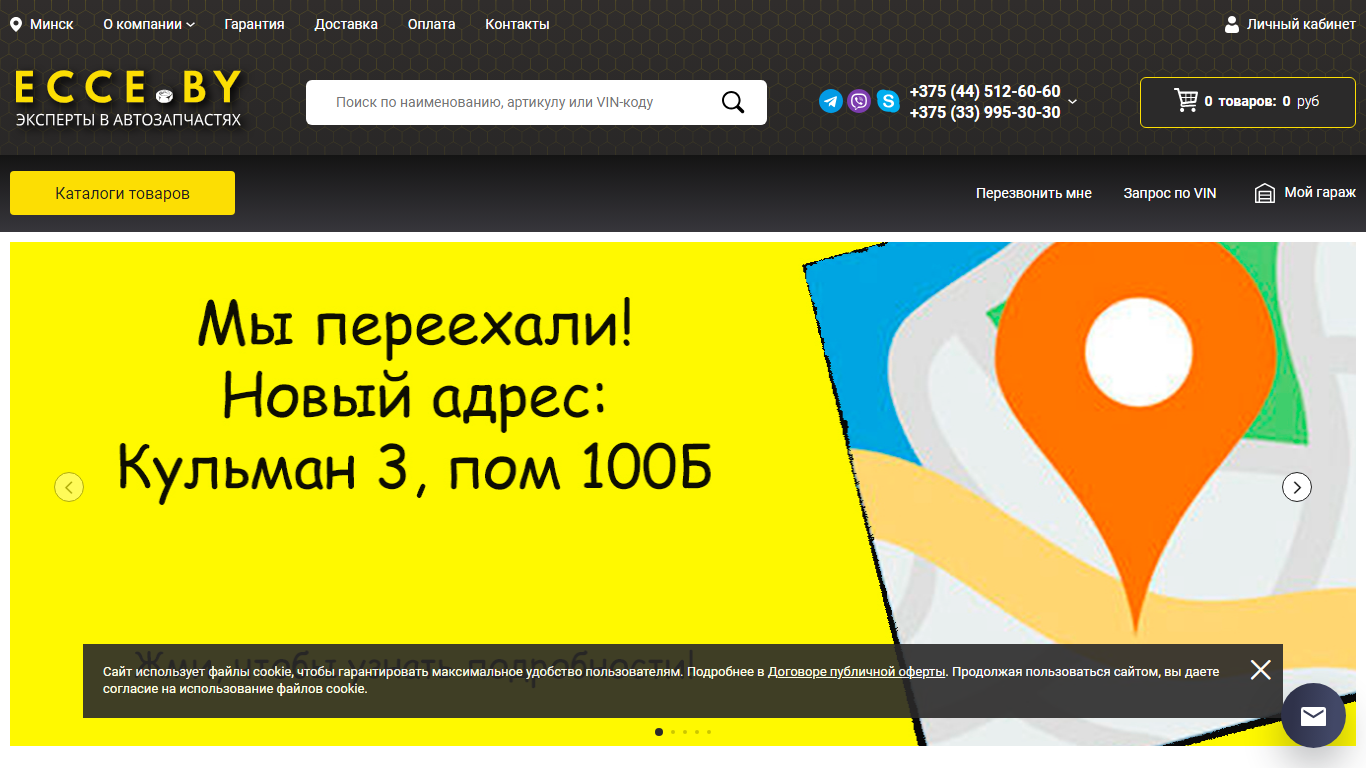
Task: Open the Доставка menu item
Action: [346, 24]
